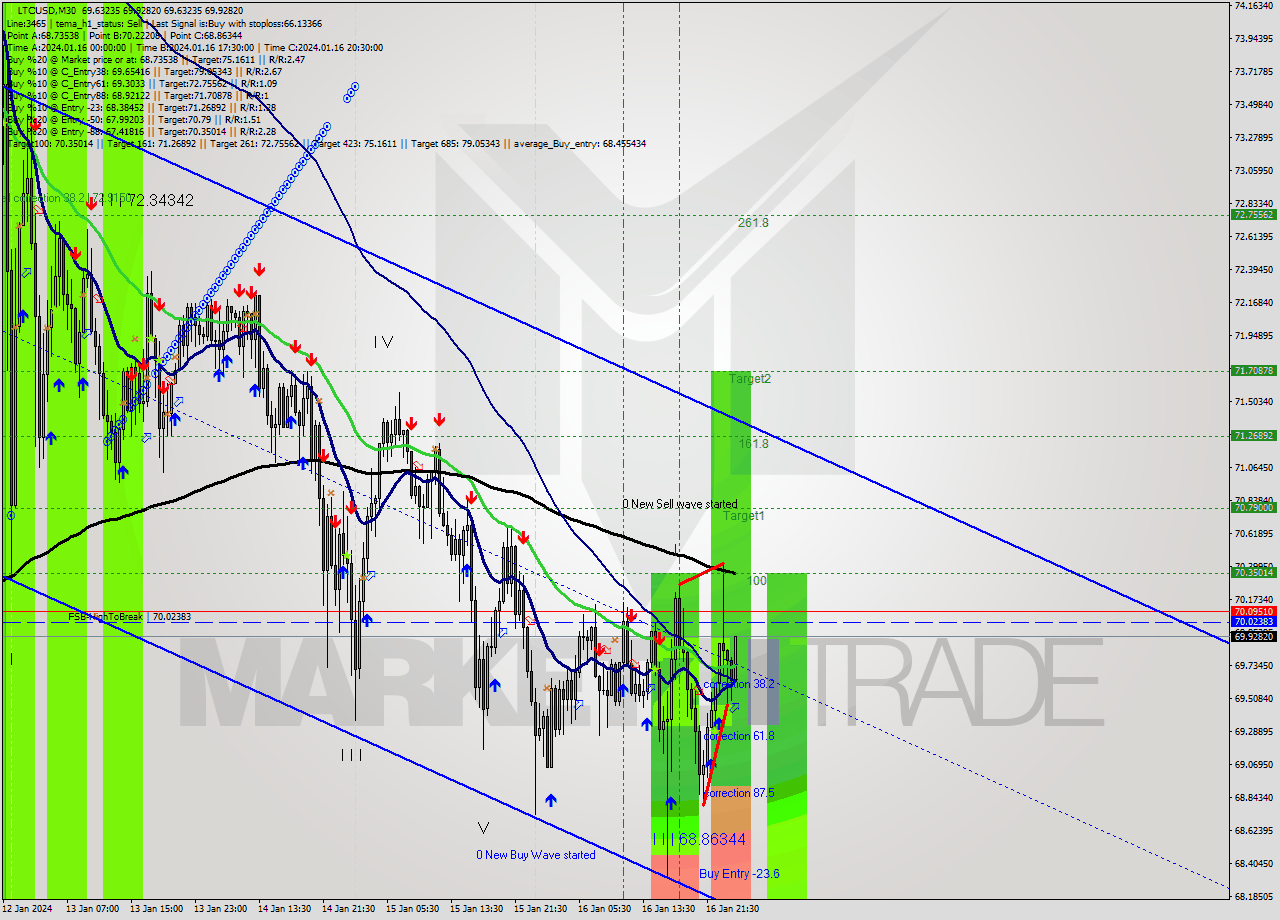
Task: Click the black 69.92820 current price tag
Action: pos(1254,636)
